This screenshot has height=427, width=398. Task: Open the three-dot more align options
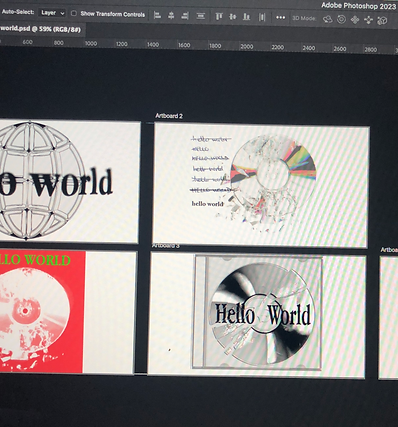[281, 17]
